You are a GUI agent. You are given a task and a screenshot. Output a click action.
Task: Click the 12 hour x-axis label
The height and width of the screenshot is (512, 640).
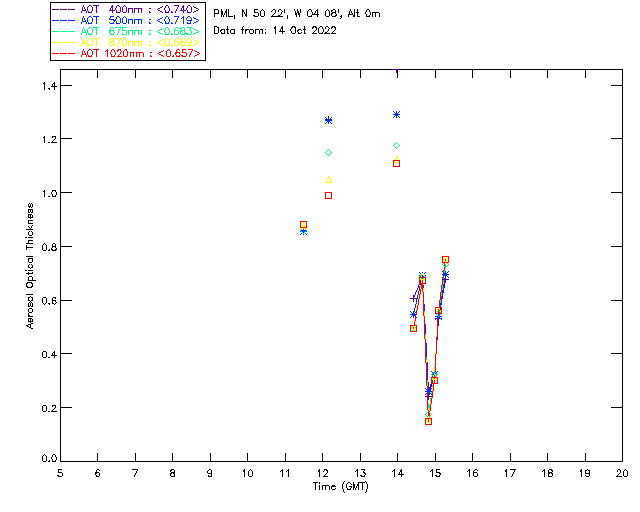322,473
